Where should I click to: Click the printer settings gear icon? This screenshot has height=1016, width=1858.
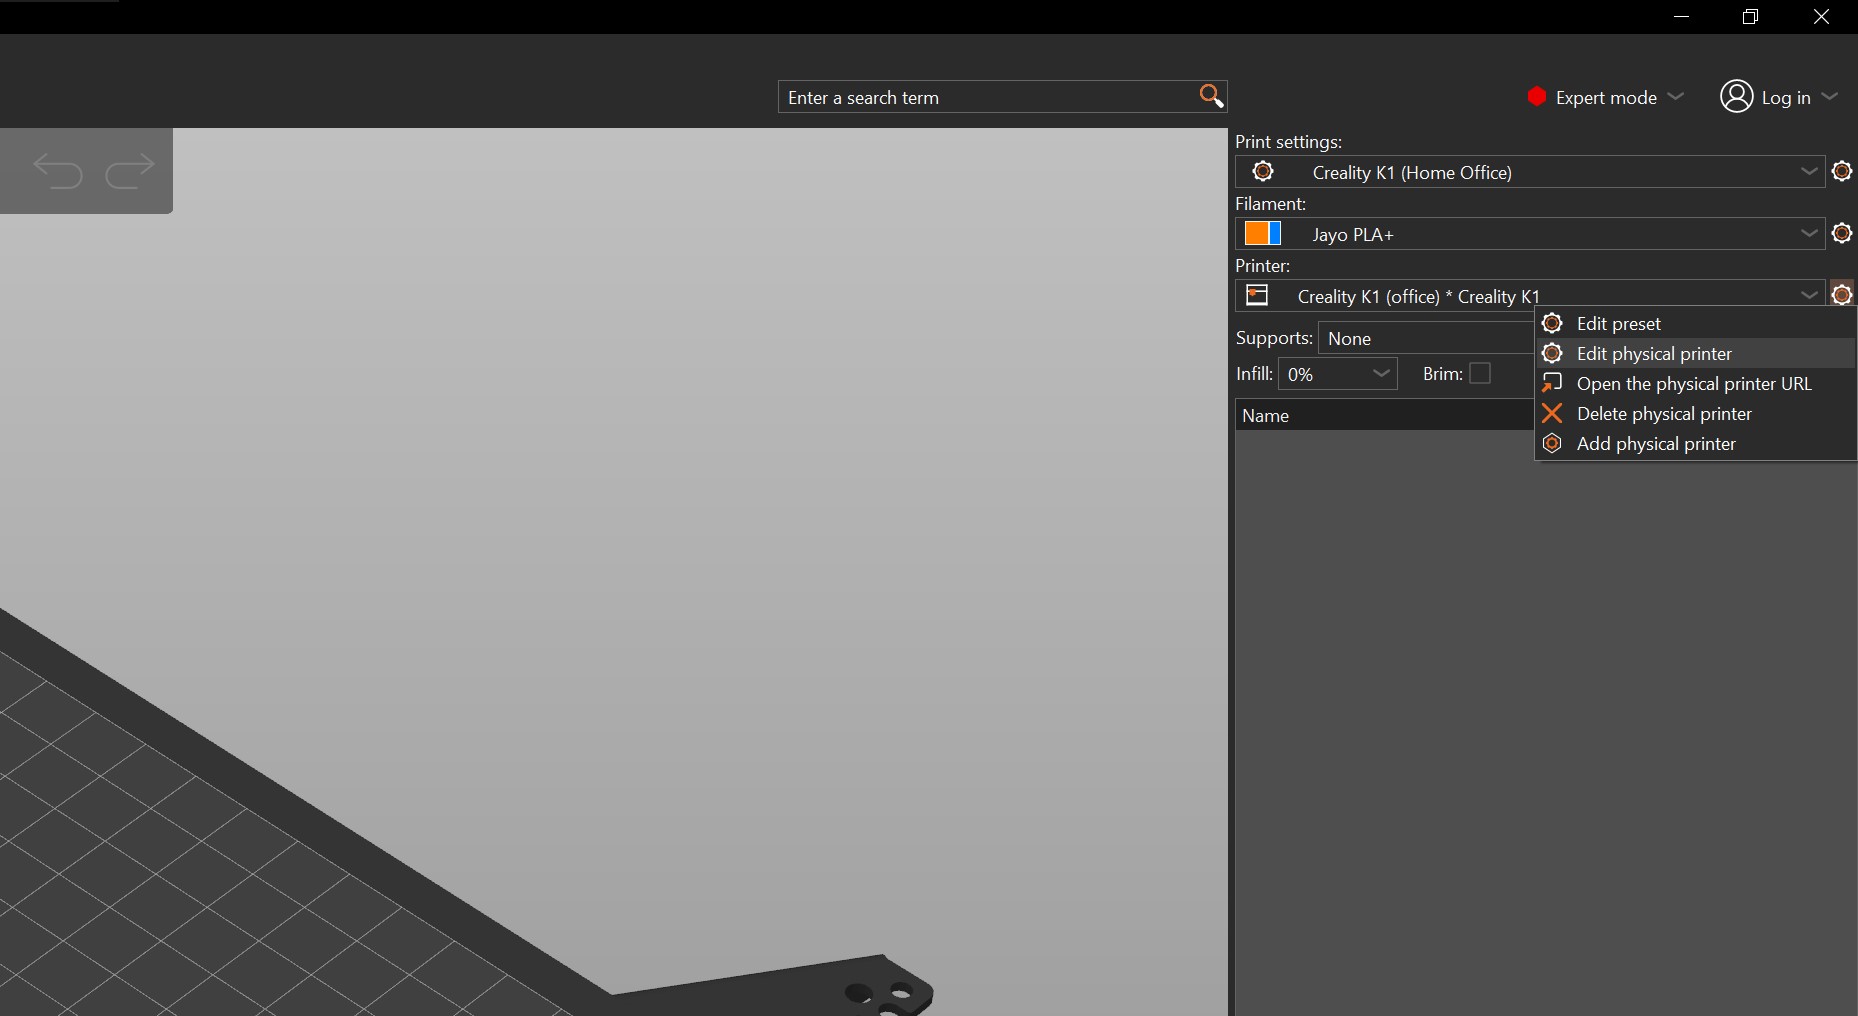pyautogui.click(x=1841, y=295)
